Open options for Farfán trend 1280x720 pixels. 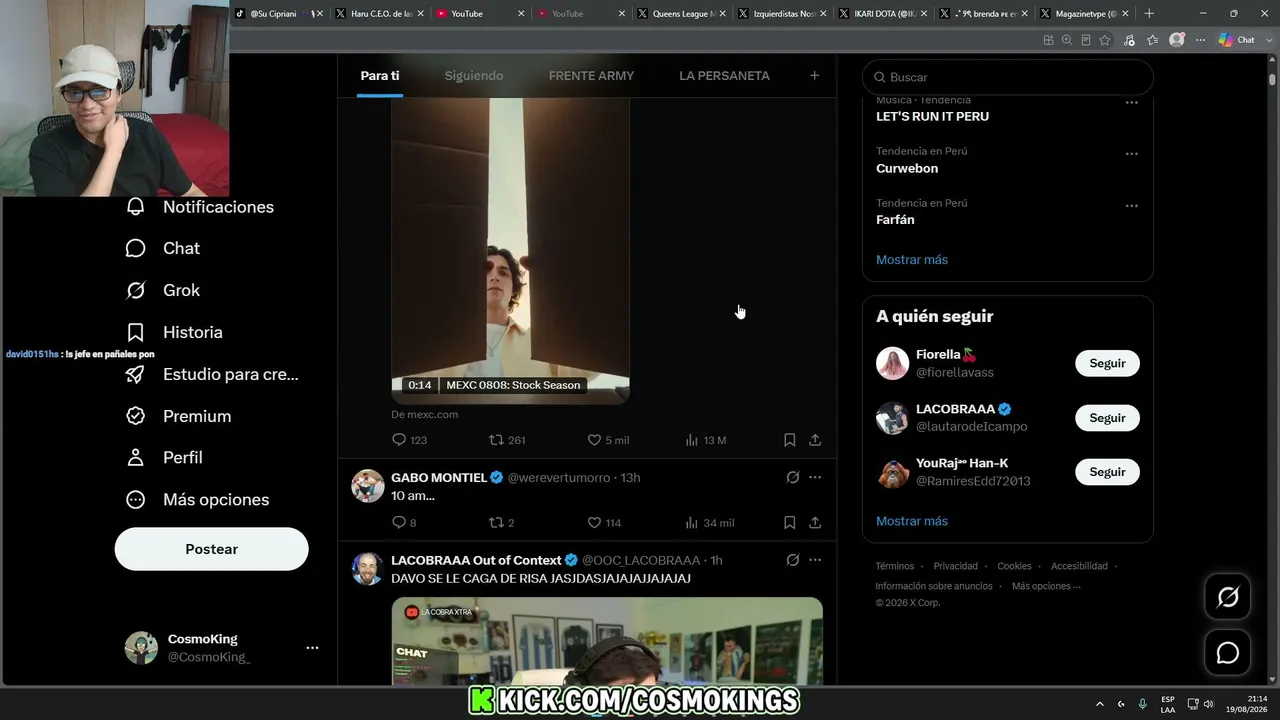(1132, 206)
